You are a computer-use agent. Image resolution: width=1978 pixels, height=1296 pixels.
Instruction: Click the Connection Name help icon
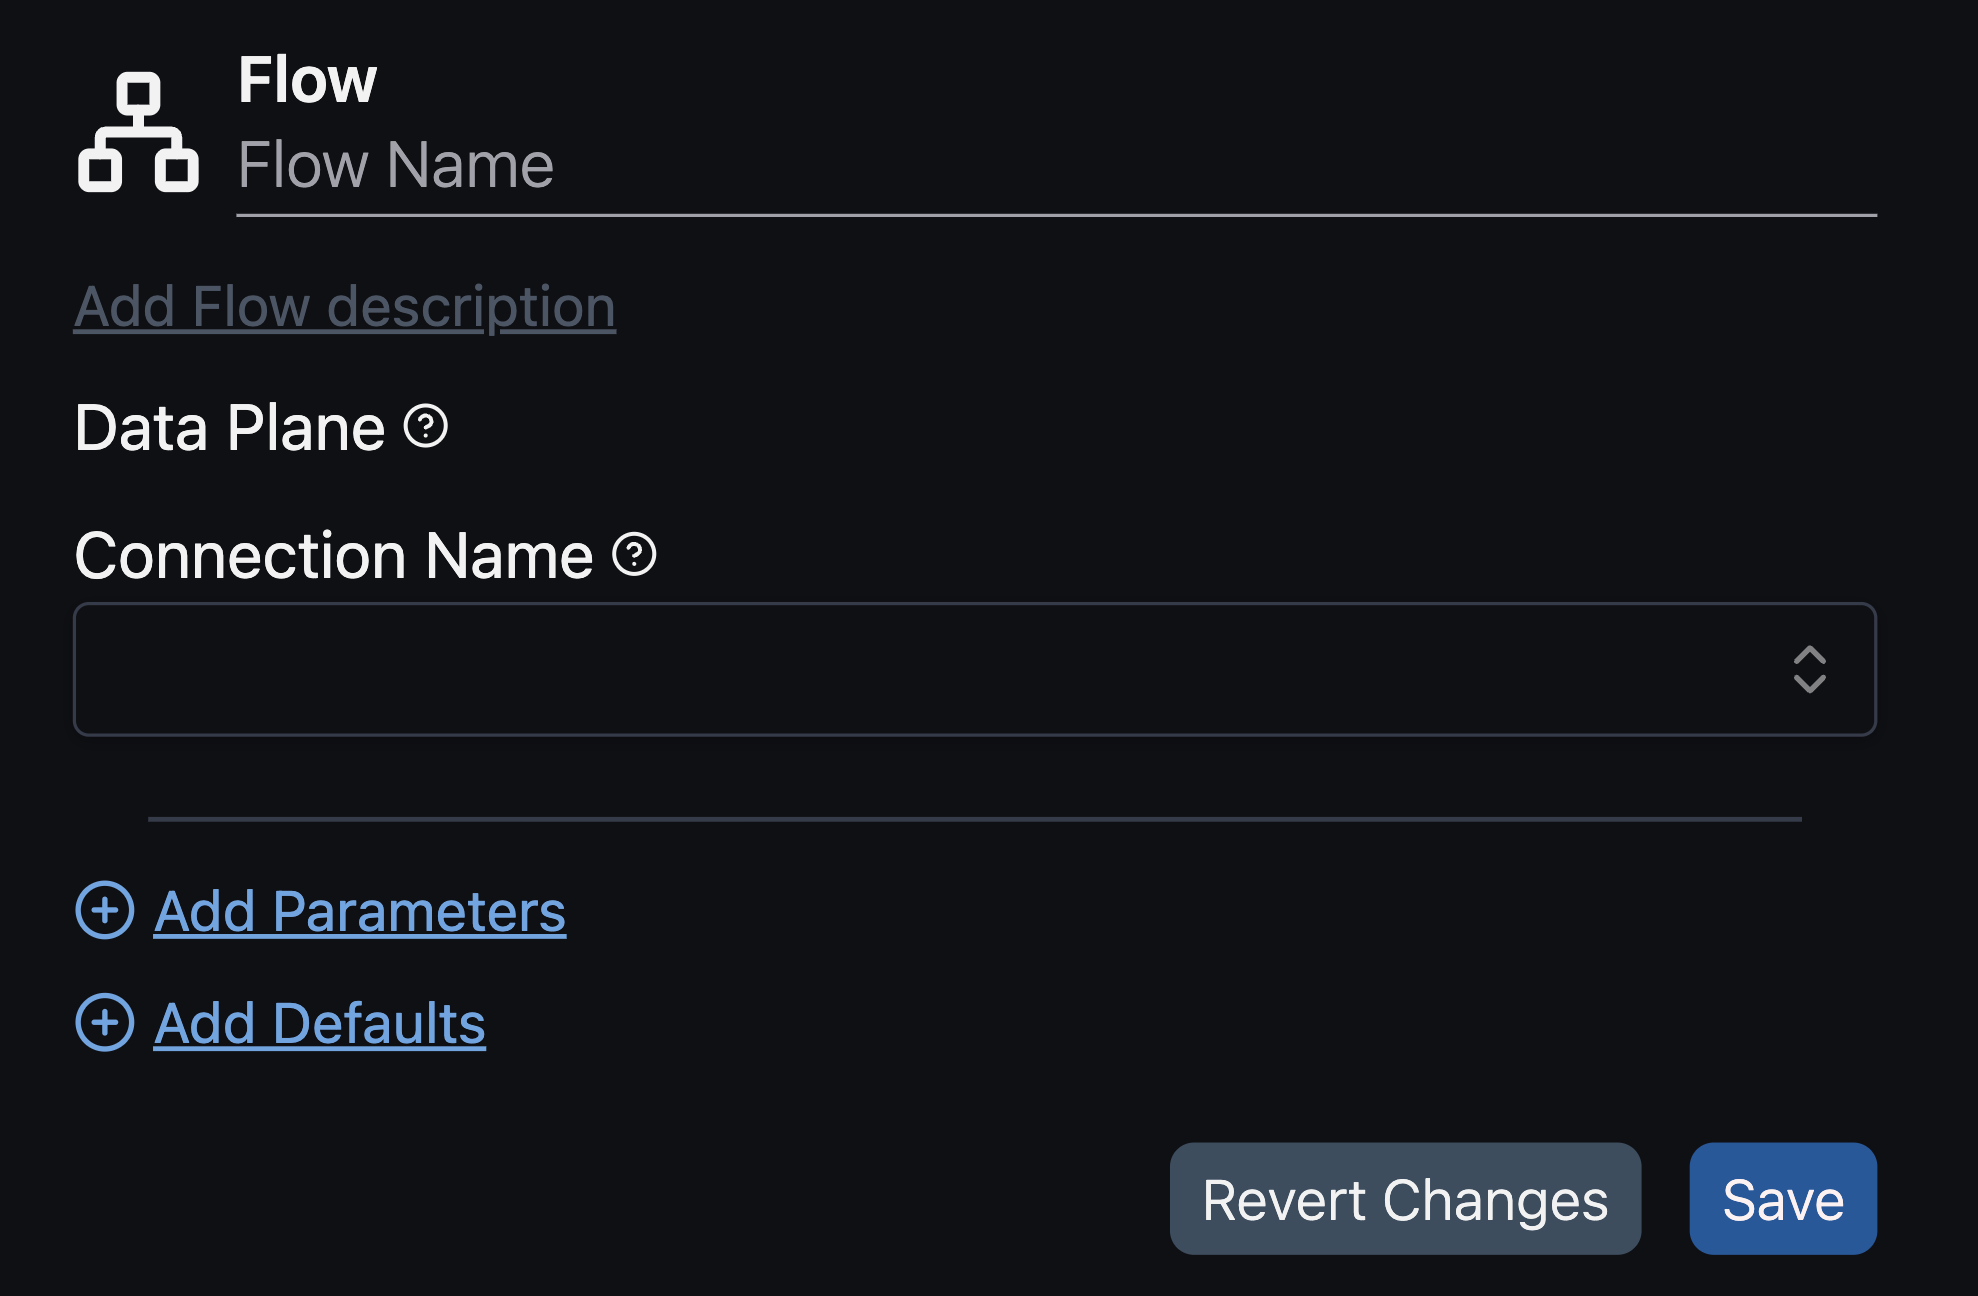[x=634, y=554]
